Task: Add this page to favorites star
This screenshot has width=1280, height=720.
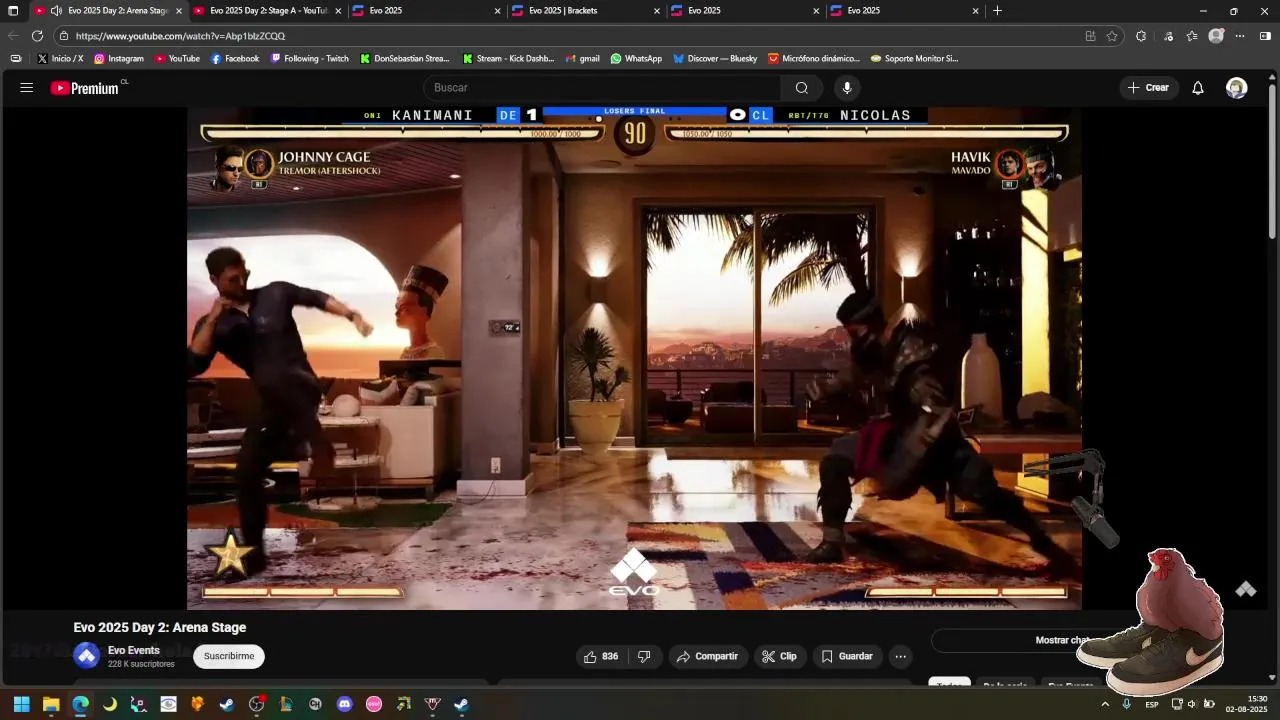Action: point(1112,36)
